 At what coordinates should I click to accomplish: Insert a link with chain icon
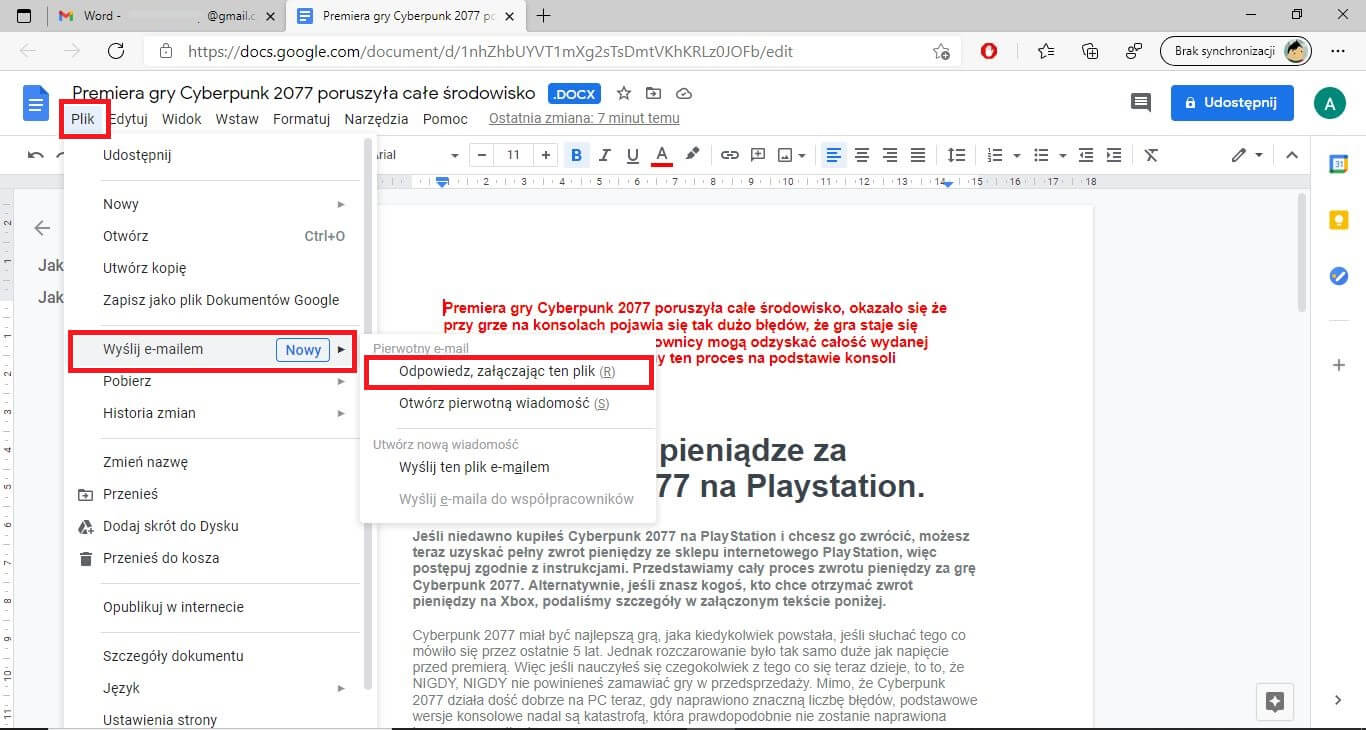click(x=730, y=155)
